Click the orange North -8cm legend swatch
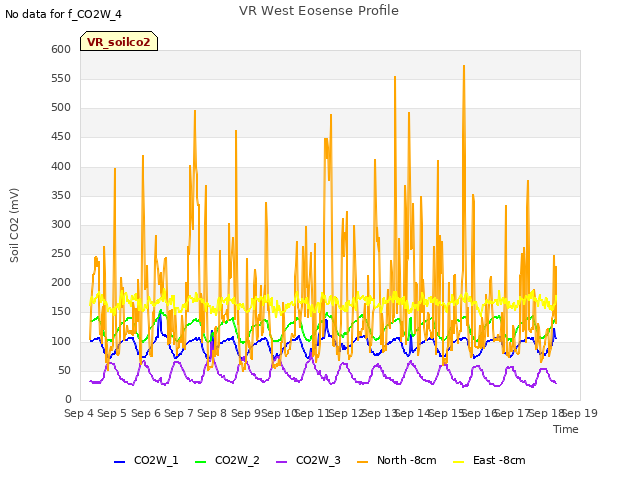640x480 pixels. tap(362, 462)
